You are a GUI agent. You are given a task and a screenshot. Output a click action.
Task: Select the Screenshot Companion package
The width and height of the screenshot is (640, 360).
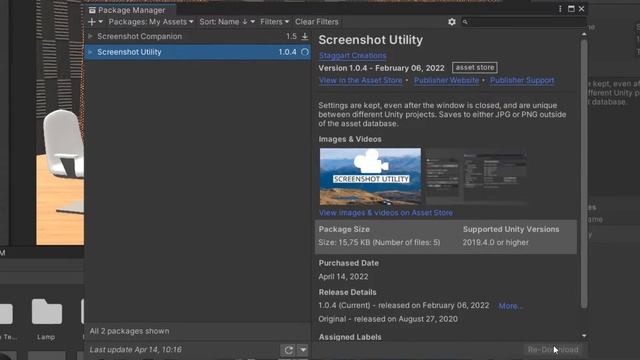(x=198, y=36)
